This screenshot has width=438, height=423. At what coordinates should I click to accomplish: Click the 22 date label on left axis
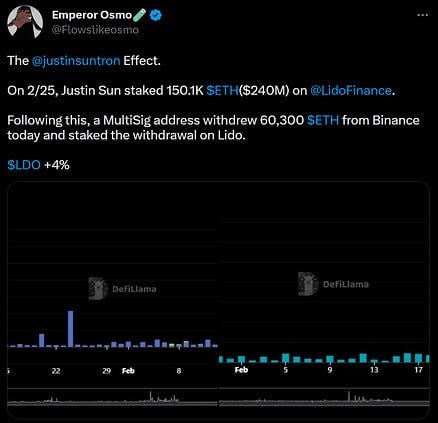click(56, 371)
